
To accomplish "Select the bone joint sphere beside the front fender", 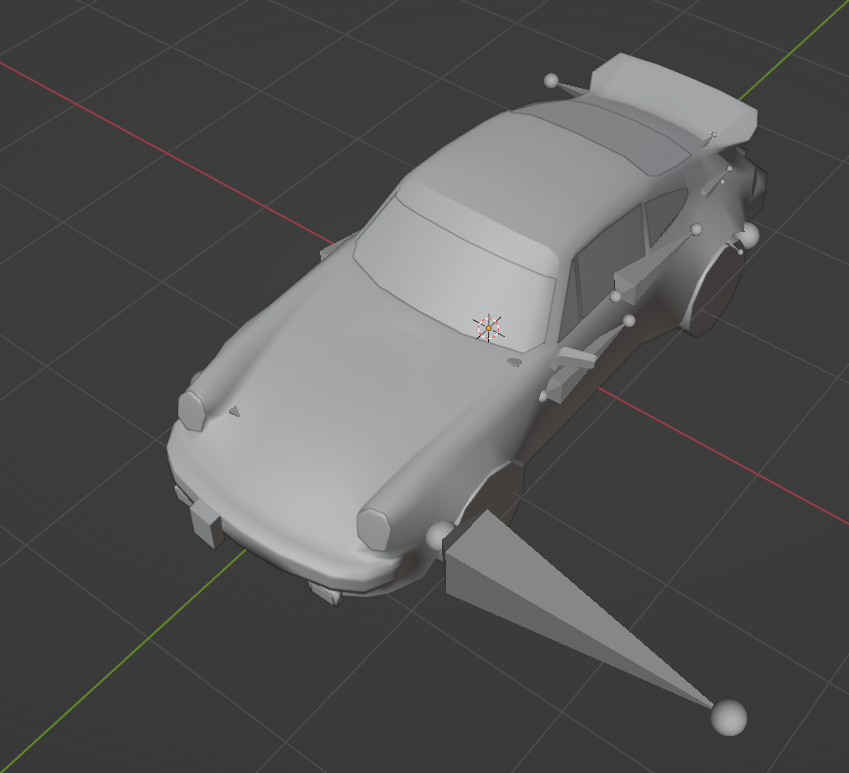I will click(438, 536).
